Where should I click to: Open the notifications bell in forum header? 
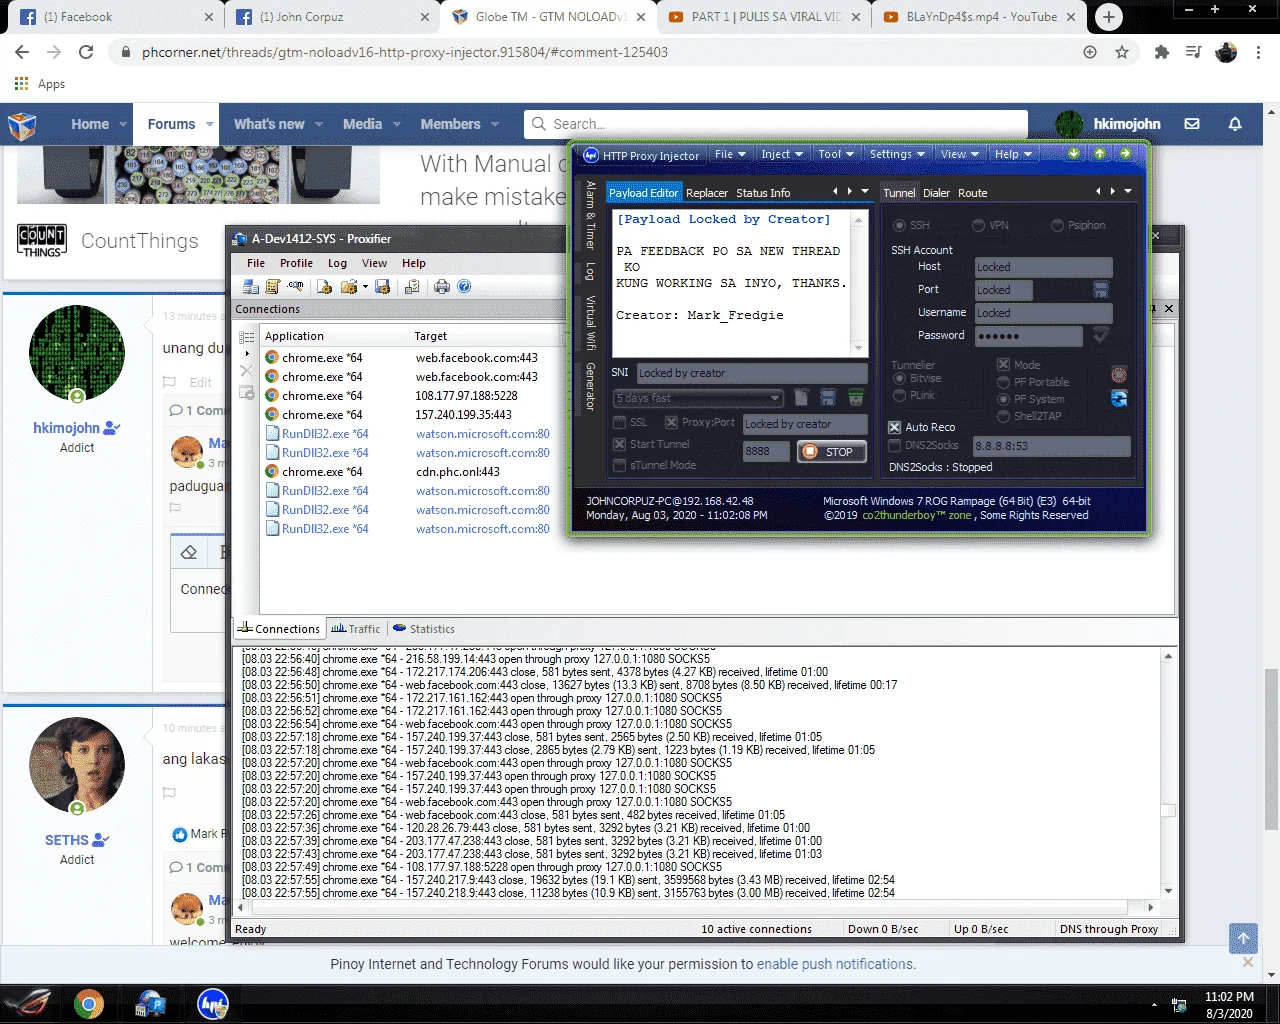[1235, 124]
